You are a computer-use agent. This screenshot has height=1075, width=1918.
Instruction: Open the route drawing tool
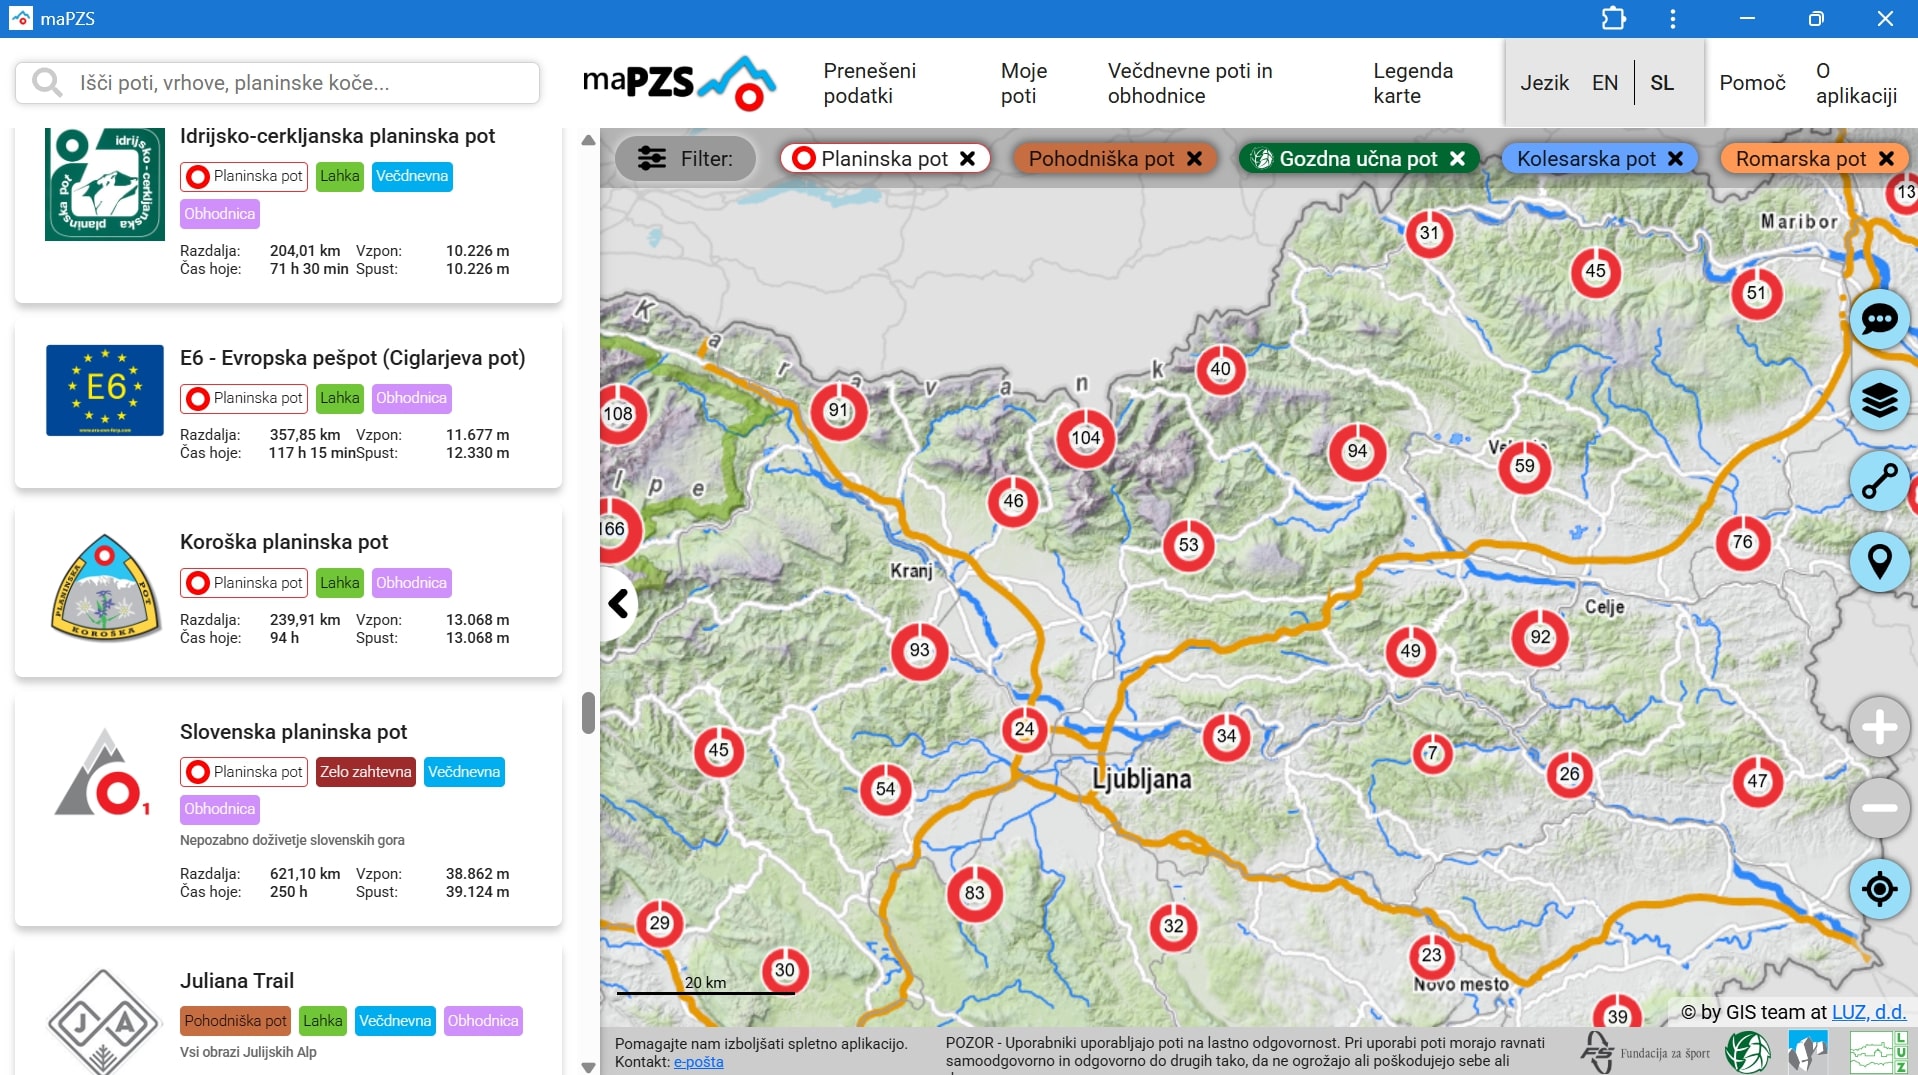[1879, 481]
